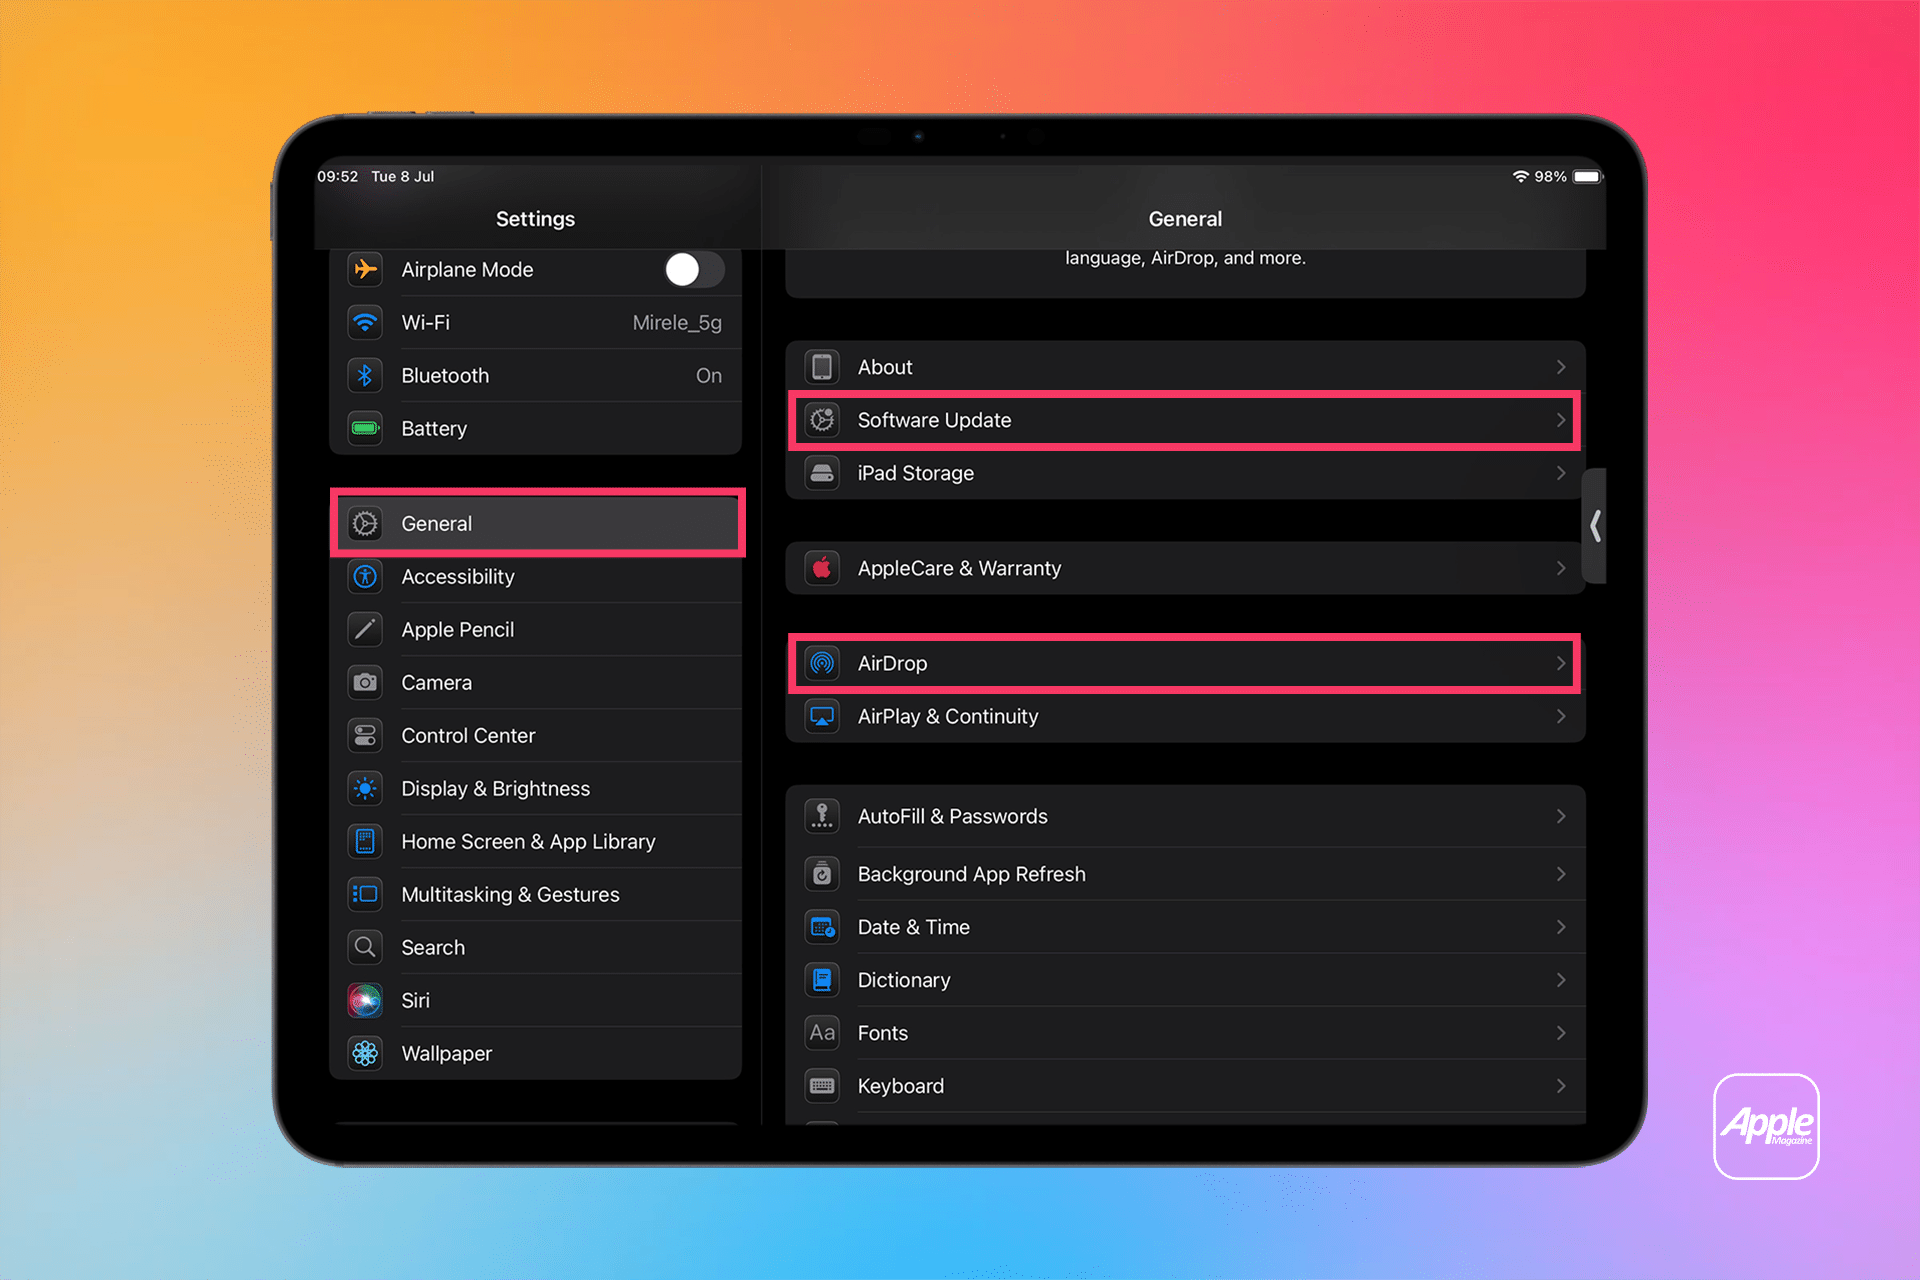Expand the Keyboard row chevron
The image size is (1920, 1280).
(x=1561, y=1086)
